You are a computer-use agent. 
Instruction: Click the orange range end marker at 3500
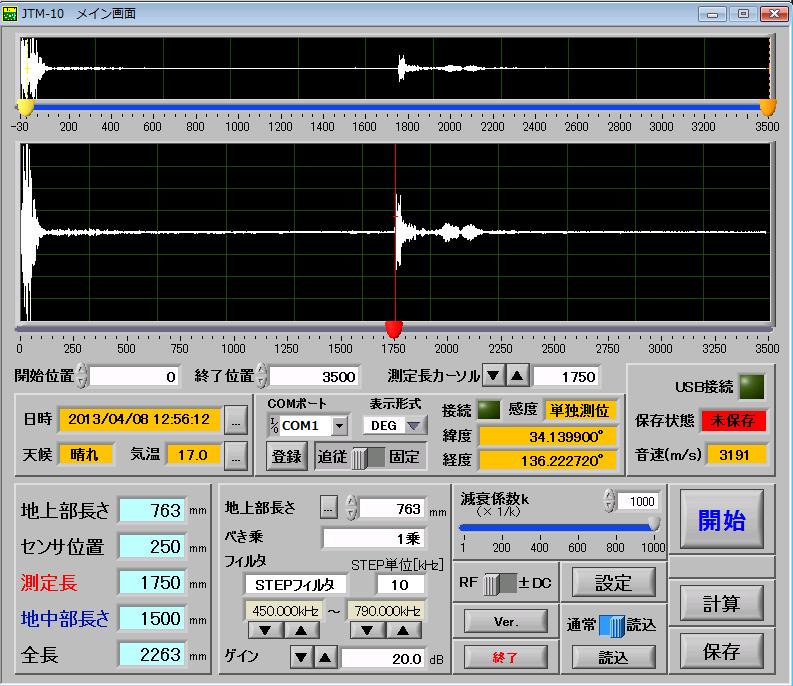[768, 107]
